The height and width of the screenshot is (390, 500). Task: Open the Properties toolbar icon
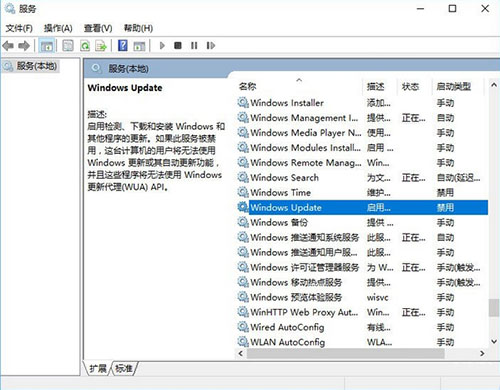point(68,45)
